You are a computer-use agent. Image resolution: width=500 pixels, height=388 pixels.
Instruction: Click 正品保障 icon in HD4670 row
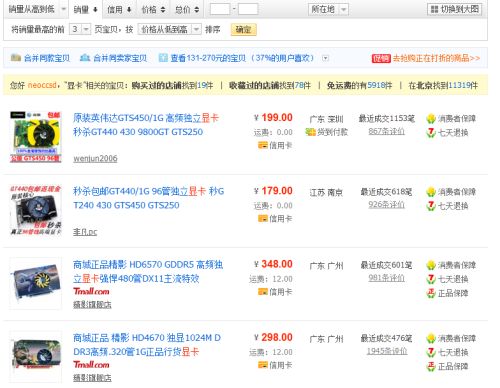(431, 367)
